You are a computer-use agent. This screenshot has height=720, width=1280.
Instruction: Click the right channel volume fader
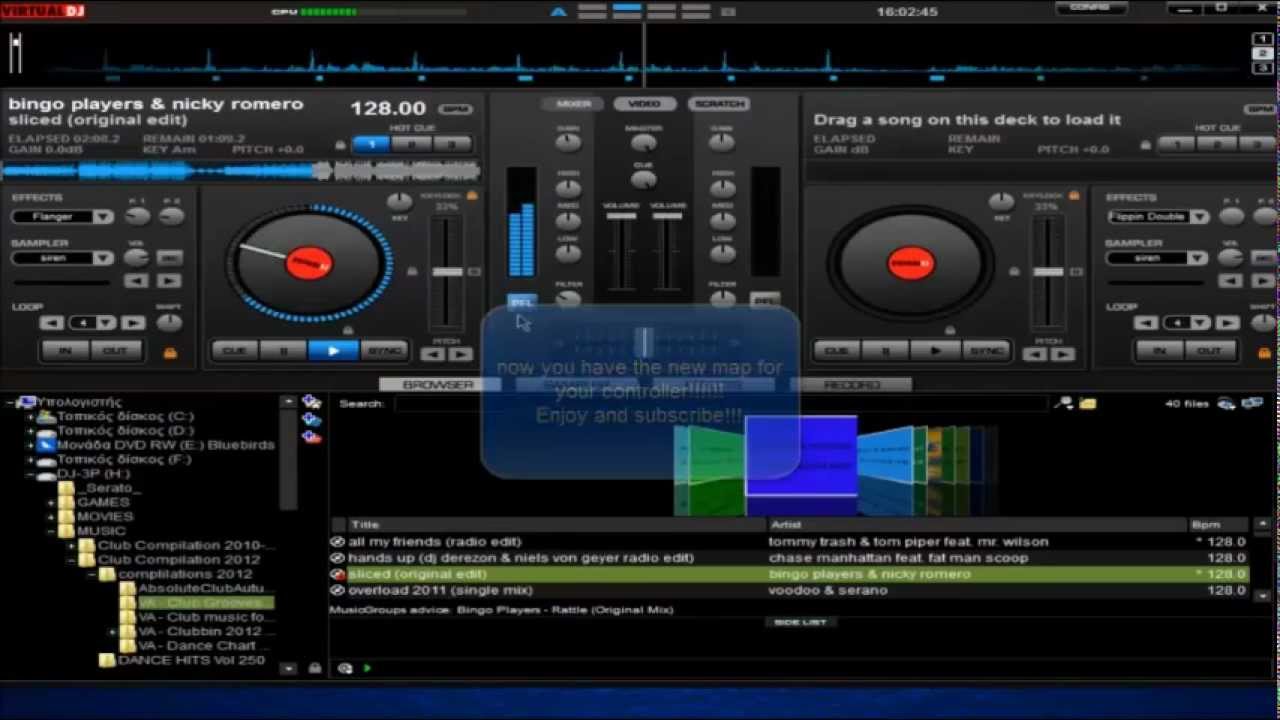pyautogui.click(x=668, y=215)
